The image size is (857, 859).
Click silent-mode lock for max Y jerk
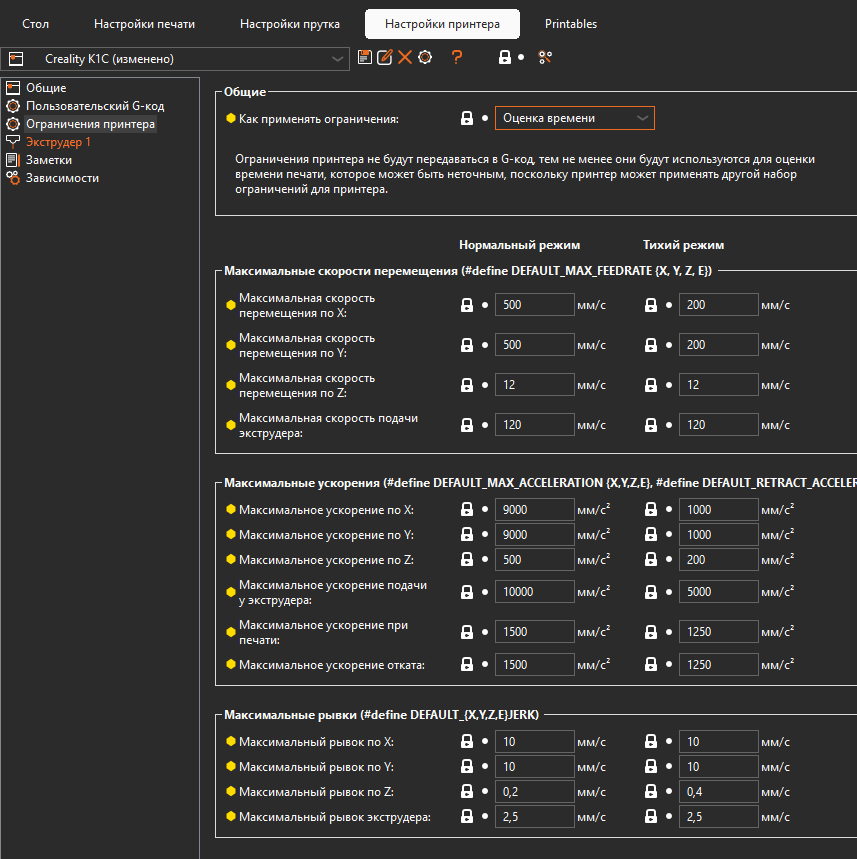coord(651,767)
